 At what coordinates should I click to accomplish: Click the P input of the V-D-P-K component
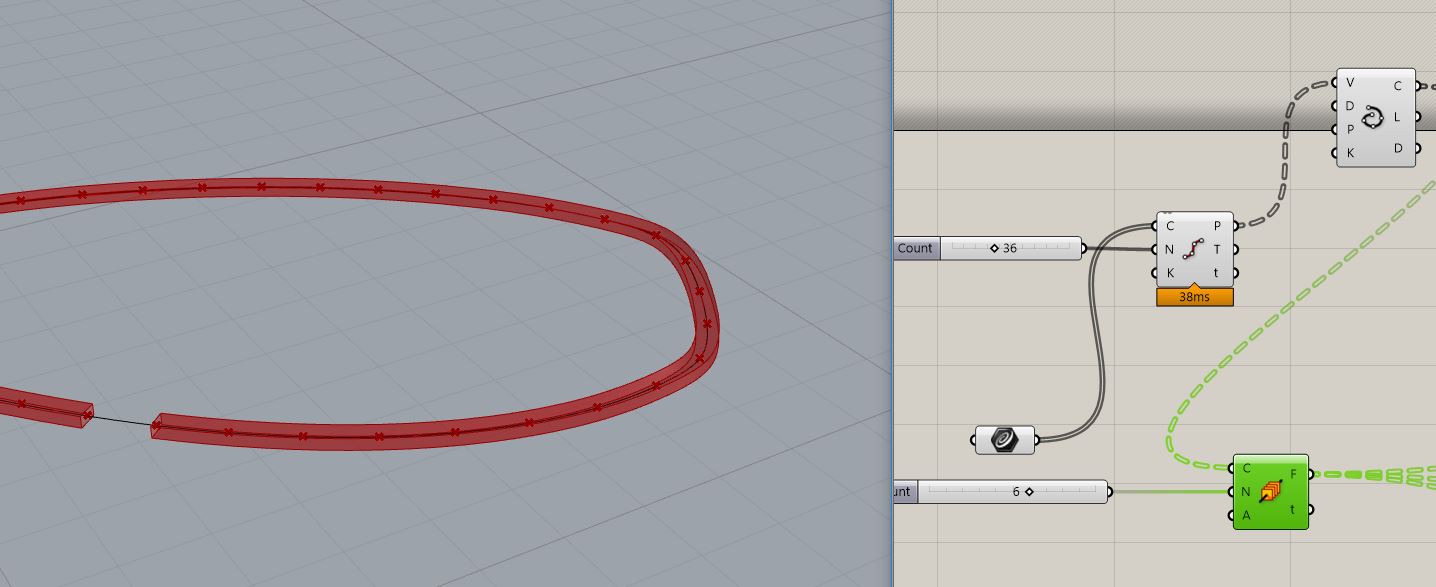pyautogui.click(x=1350, y=129)
